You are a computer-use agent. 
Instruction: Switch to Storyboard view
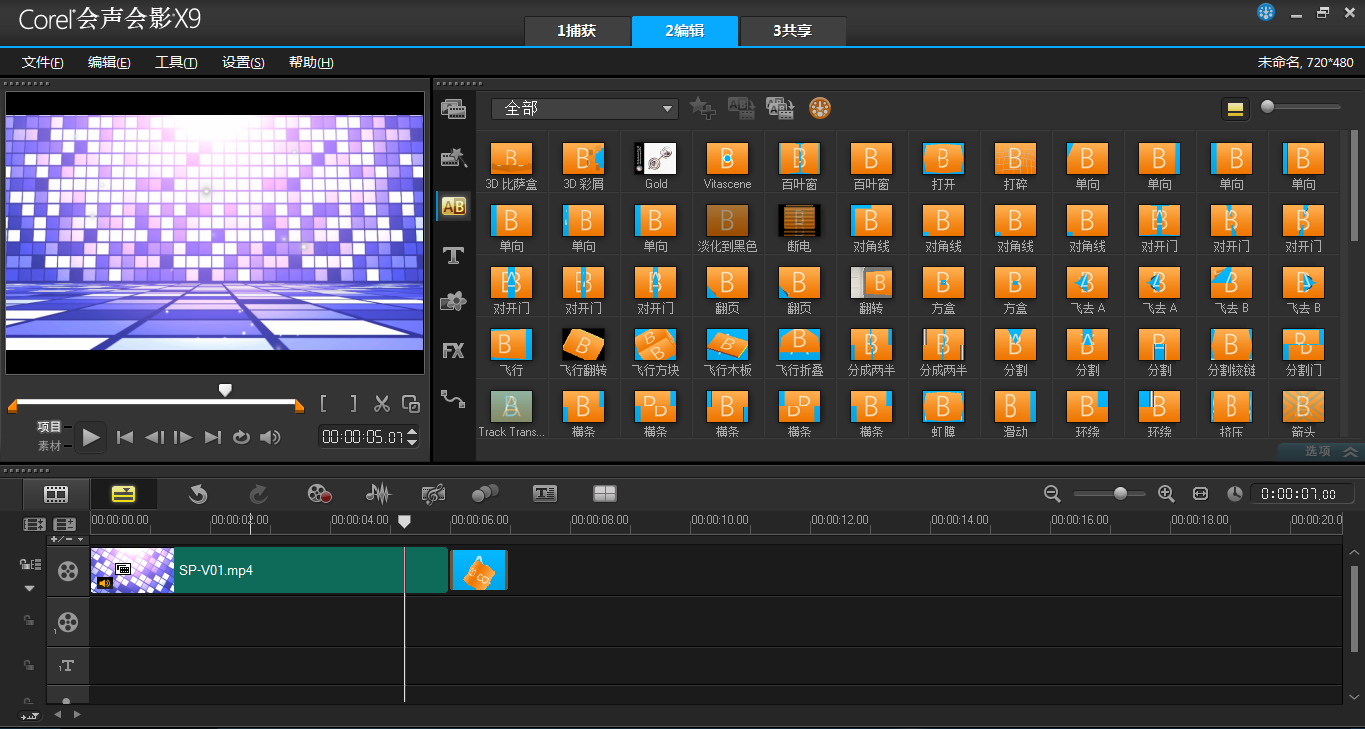click(56, 493)
